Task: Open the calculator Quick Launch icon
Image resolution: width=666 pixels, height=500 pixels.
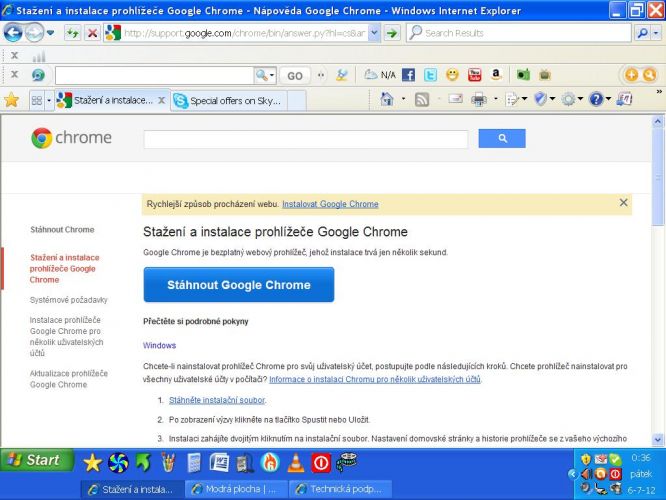Action: coord(194,463)
